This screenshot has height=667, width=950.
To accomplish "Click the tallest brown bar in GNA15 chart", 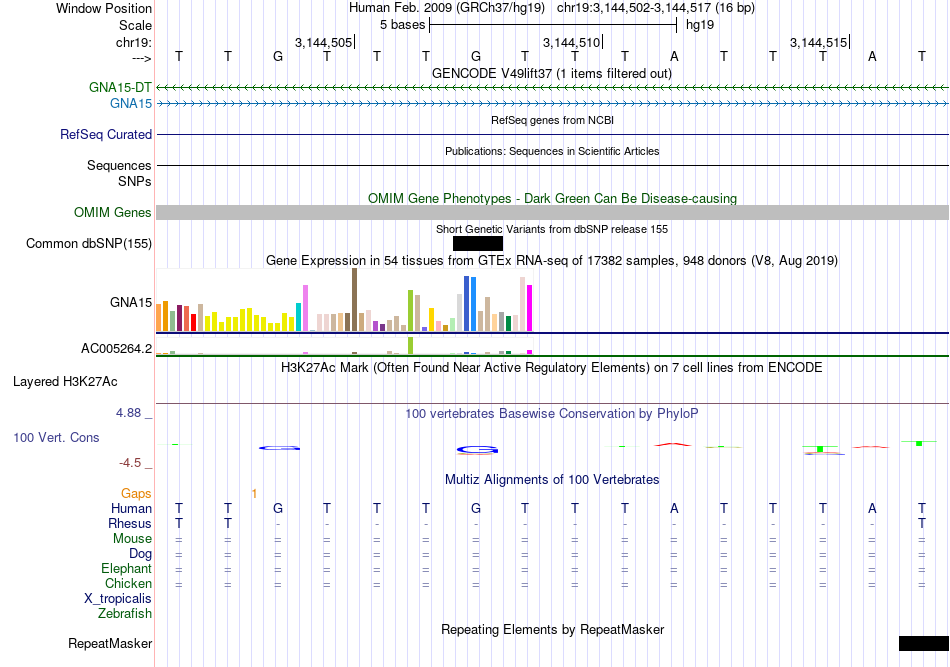I will pyautogui.click(x=354, y=300).
